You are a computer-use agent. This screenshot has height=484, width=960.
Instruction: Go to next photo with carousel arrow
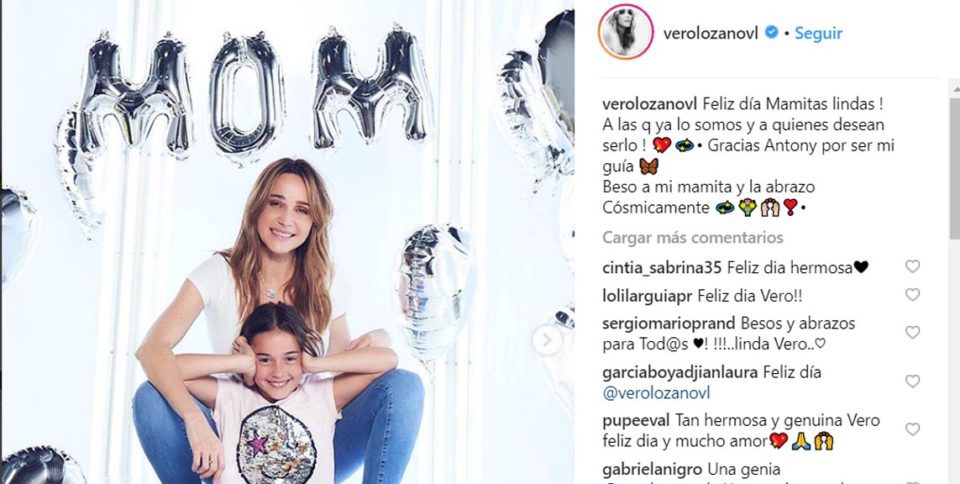point(547,340)
